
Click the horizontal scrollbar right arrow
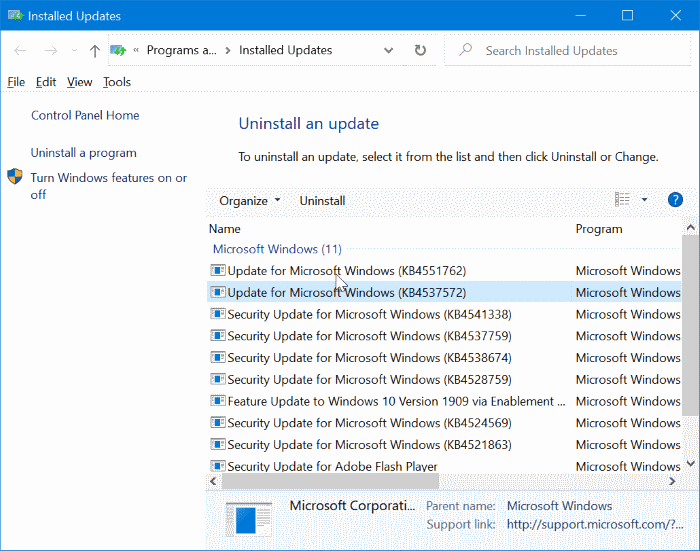(672, 481)
